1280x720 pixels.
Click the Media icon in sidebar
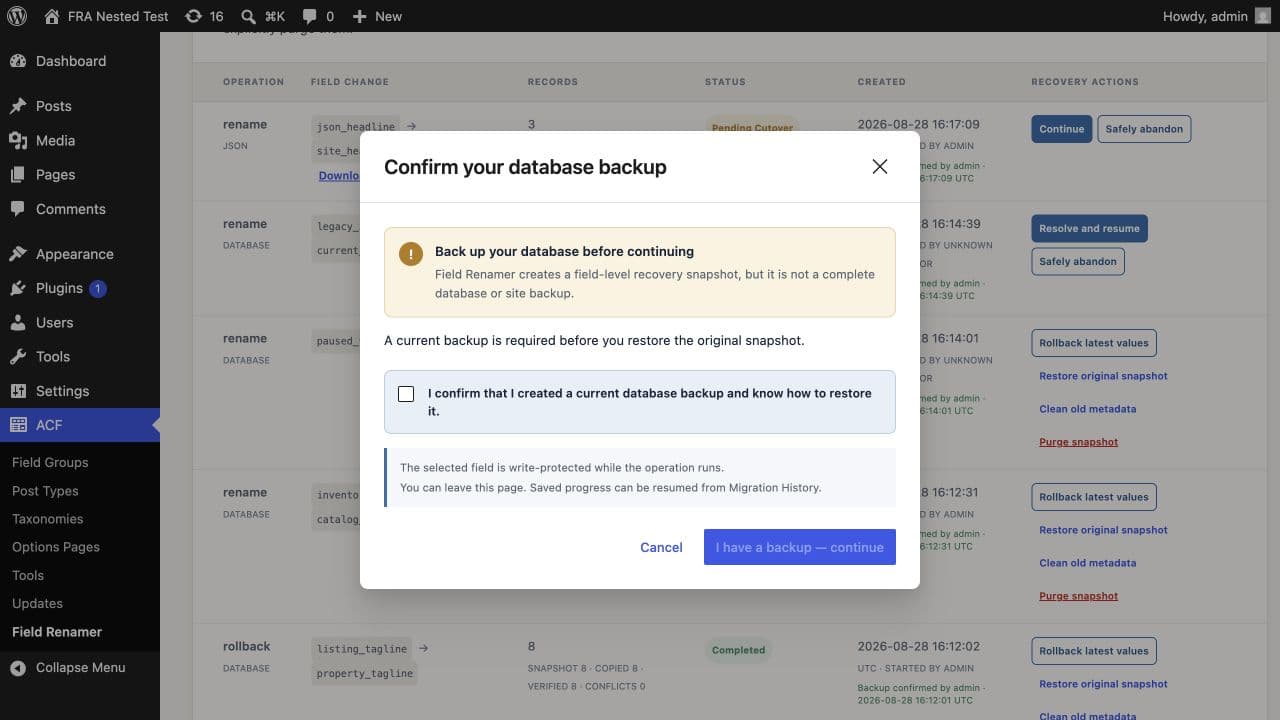click(x=18, y=140)
